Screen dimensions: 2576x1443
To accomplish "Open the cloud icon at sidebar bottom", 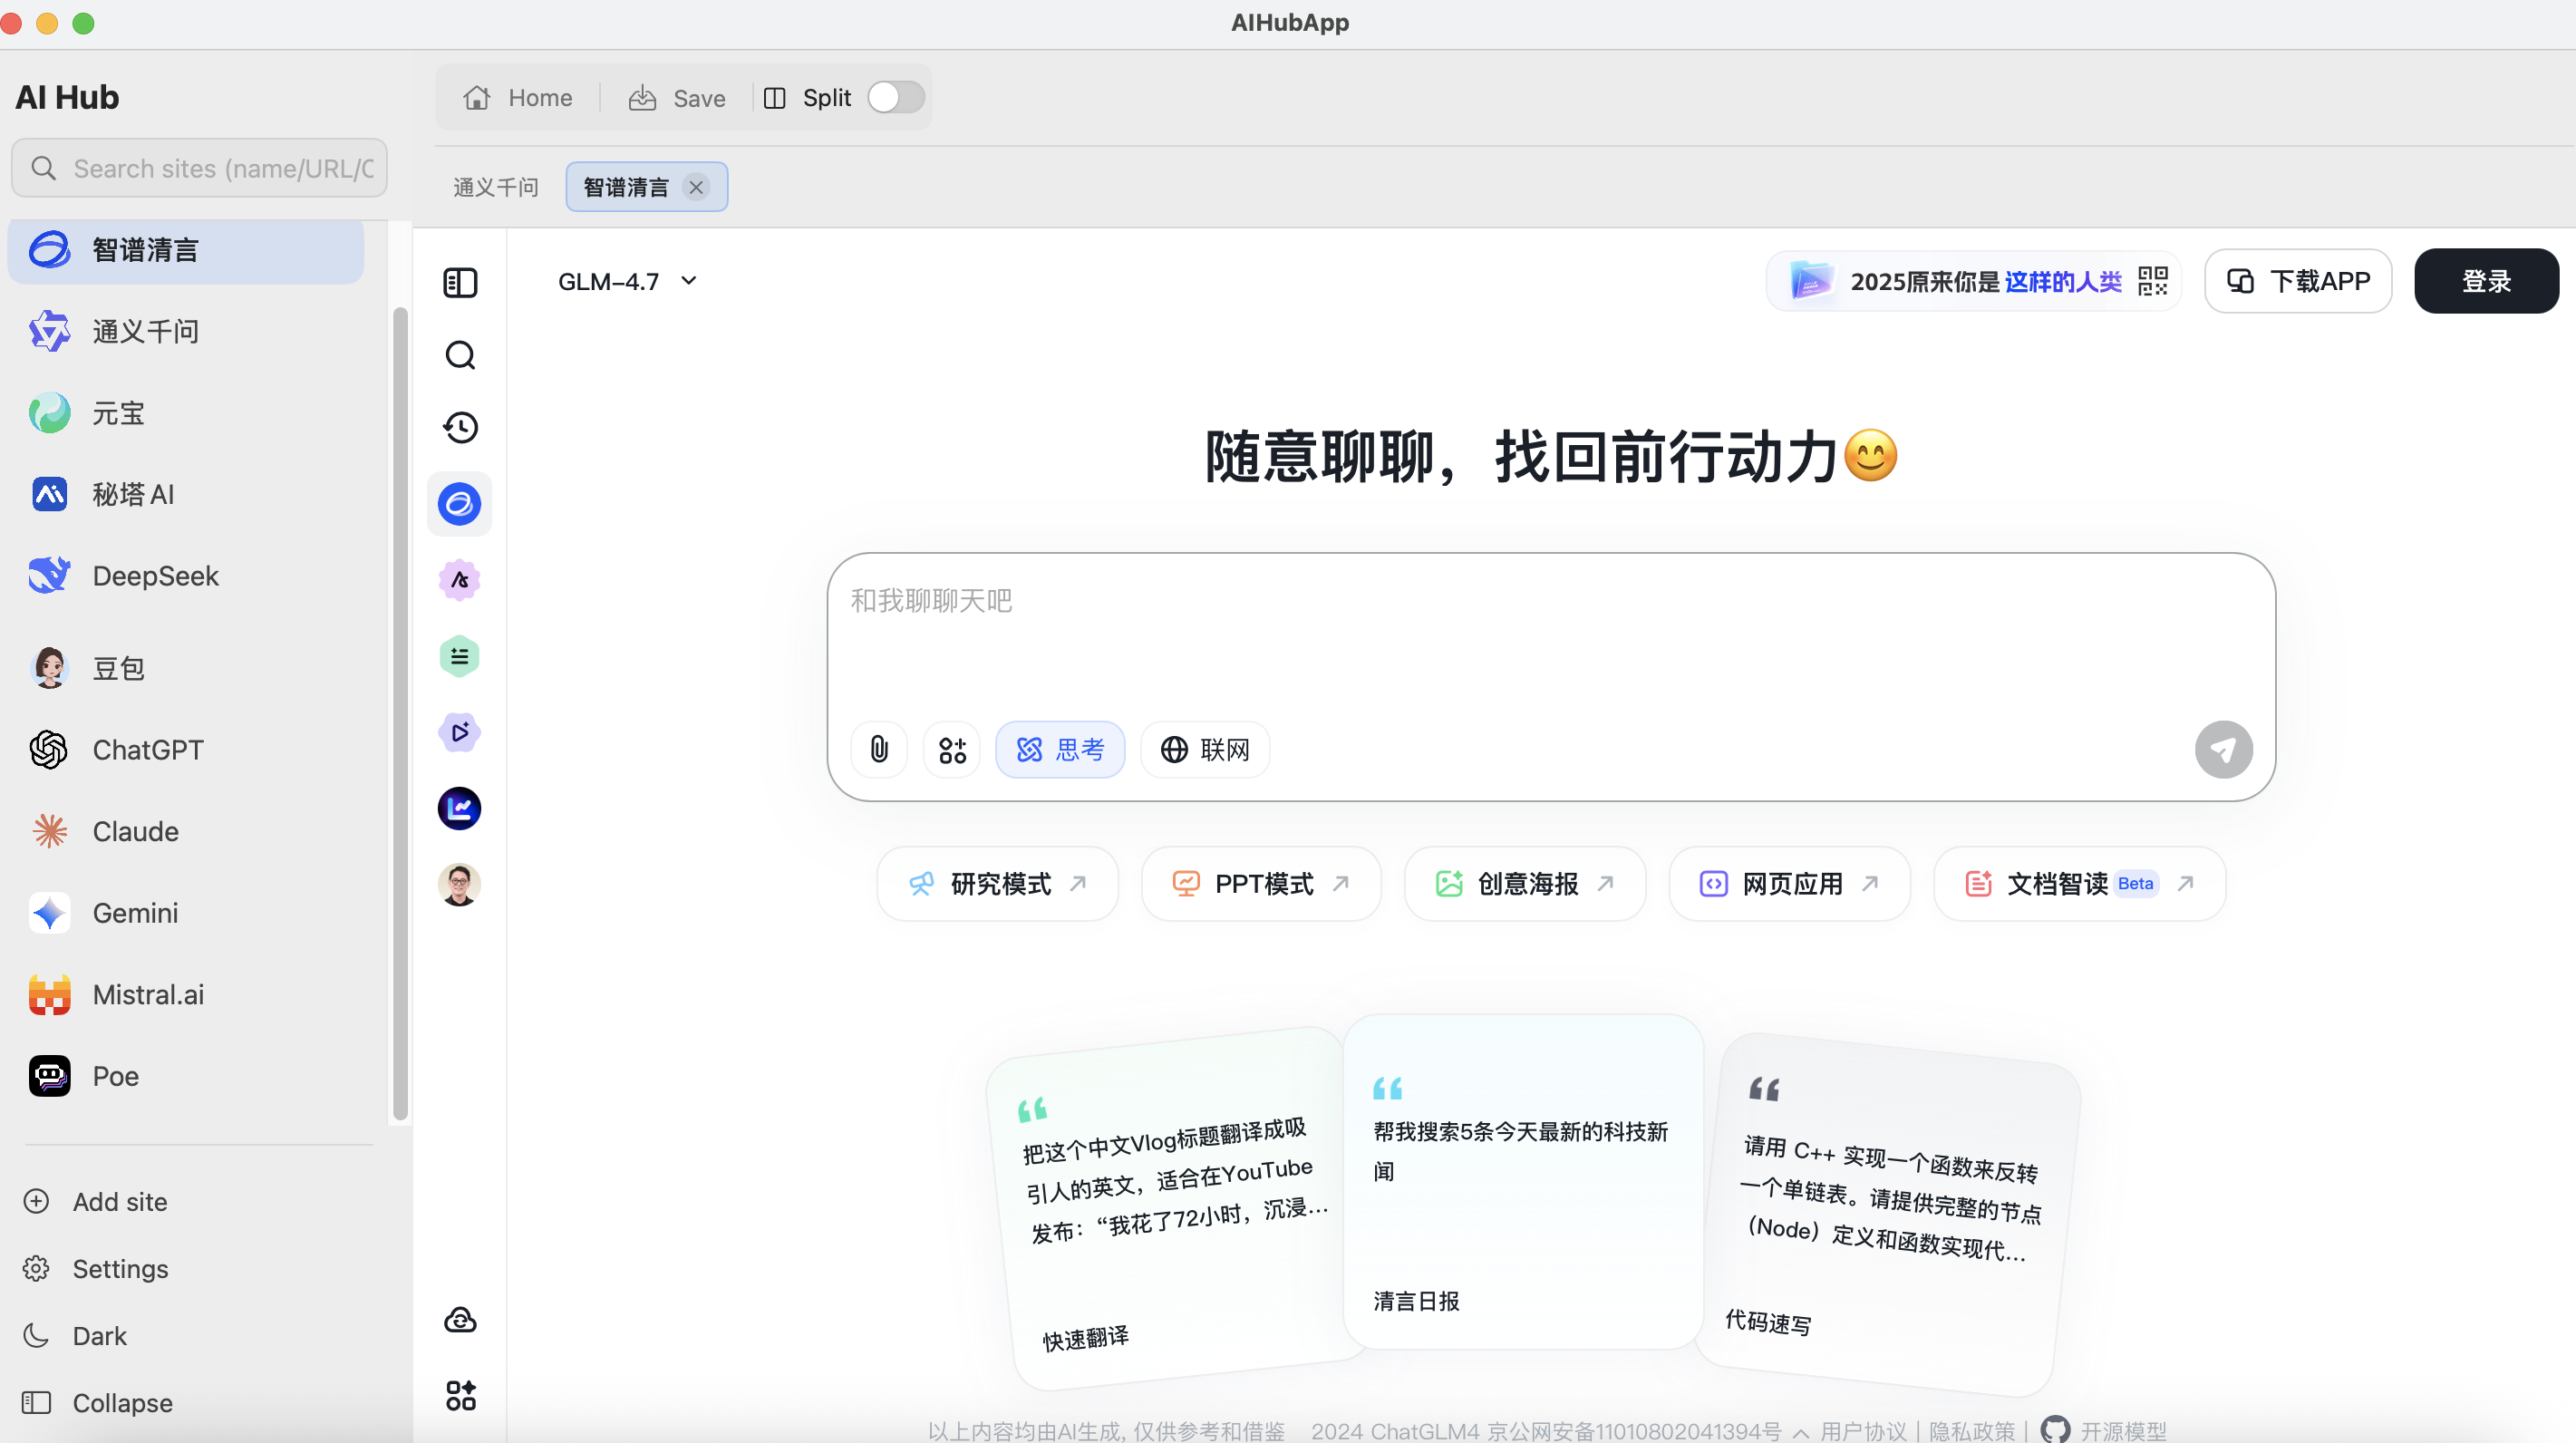I will tap(460, 1320).
